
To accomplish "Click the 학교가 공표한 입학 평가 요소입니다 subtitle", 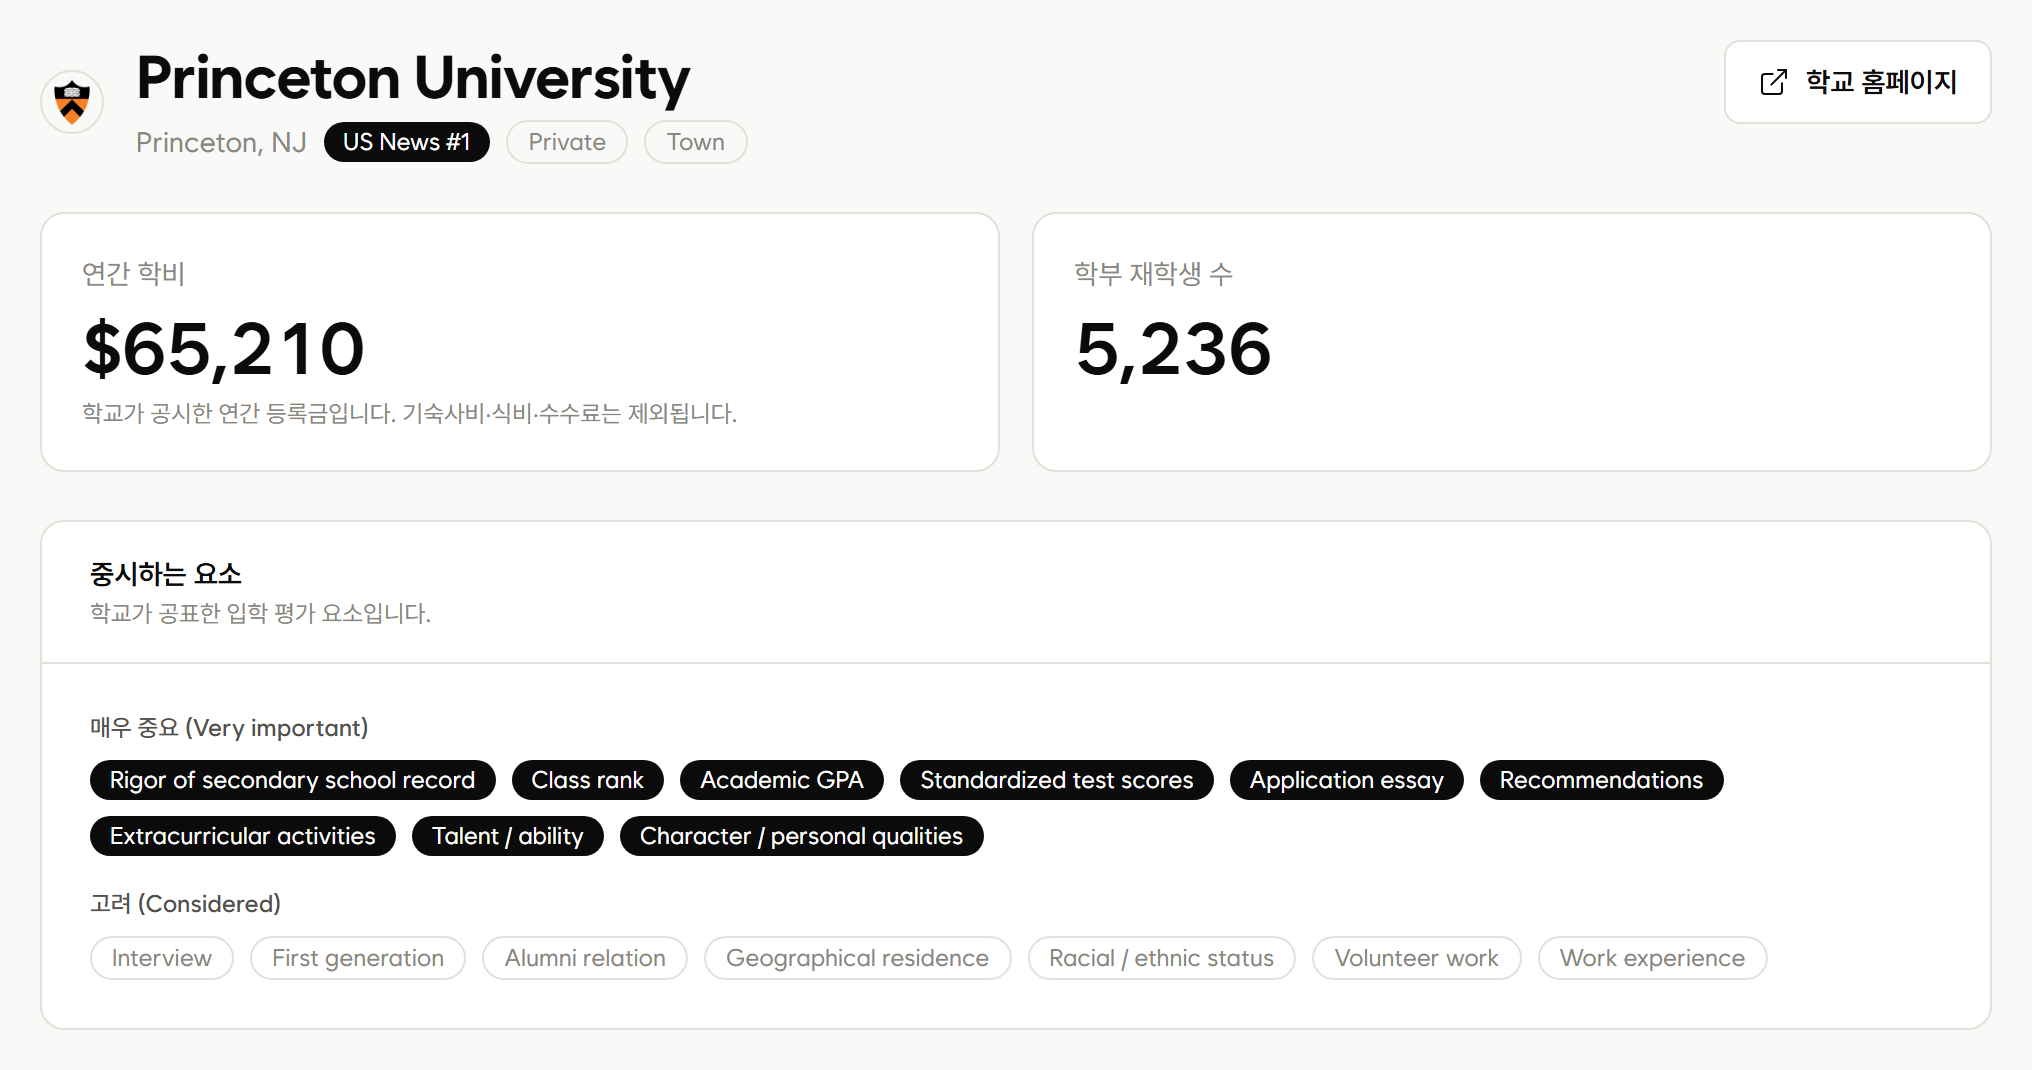I will coord(260,613).
